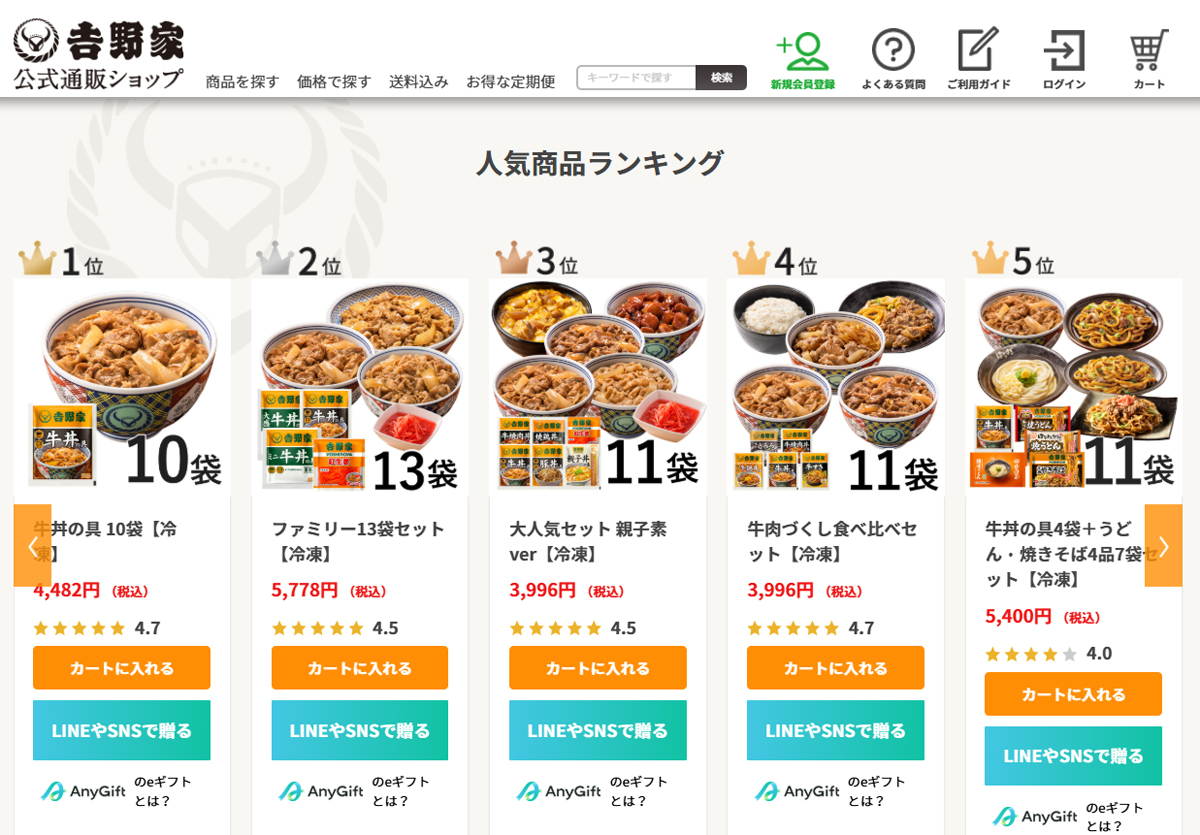Select the お得な定期便 menu item
The height and width of the screenshot is (835, 1200).
click(510, 81)
